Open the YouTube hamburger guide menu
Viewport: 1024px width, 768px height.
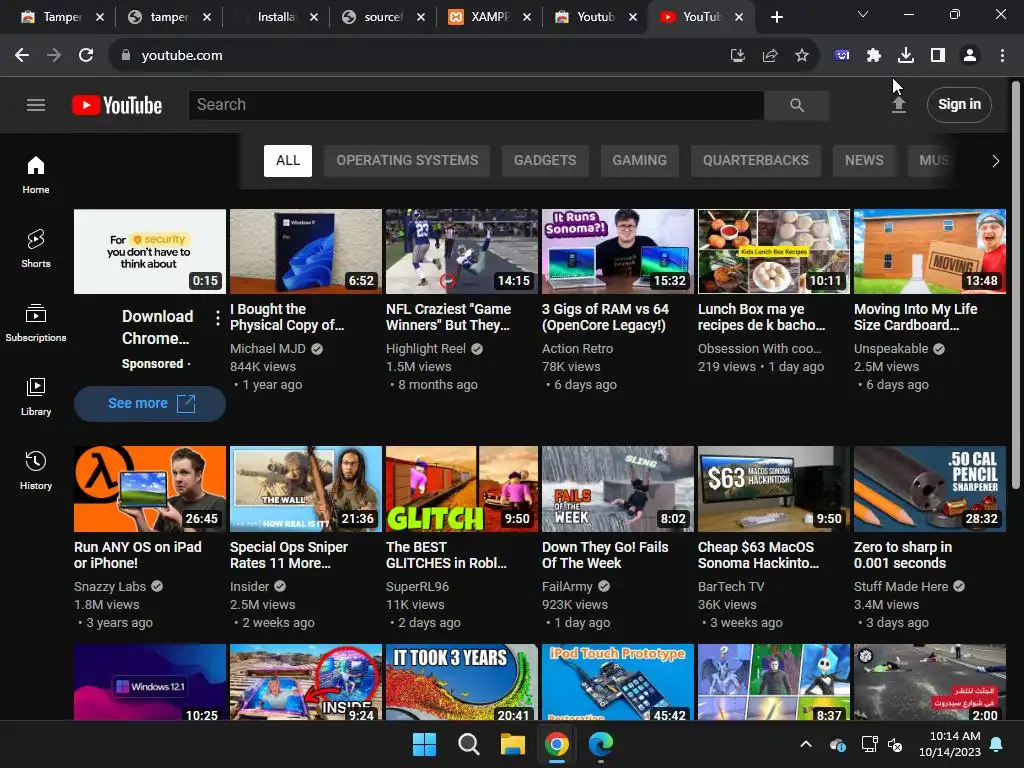click(36, 104)
